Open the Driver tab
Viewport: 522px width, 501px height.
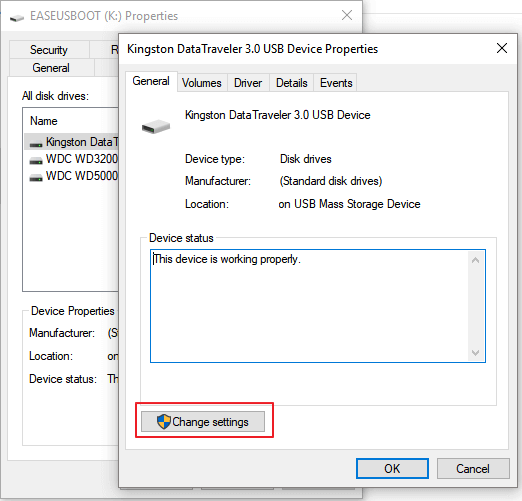[x=248, y=83]
